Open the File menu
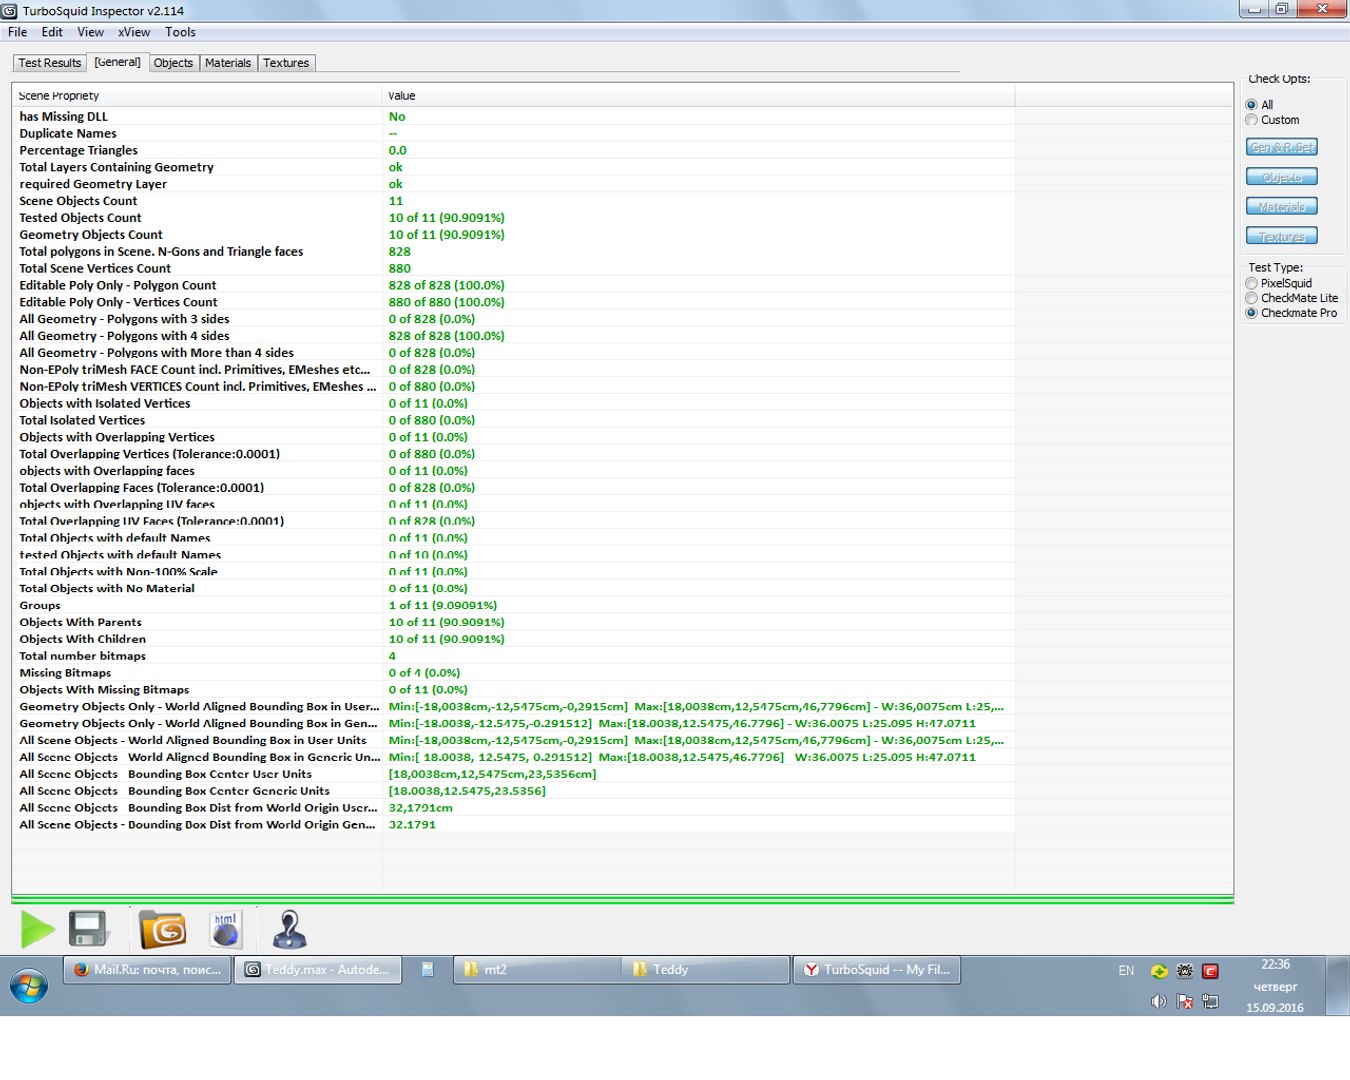 [x=18, y=32]
